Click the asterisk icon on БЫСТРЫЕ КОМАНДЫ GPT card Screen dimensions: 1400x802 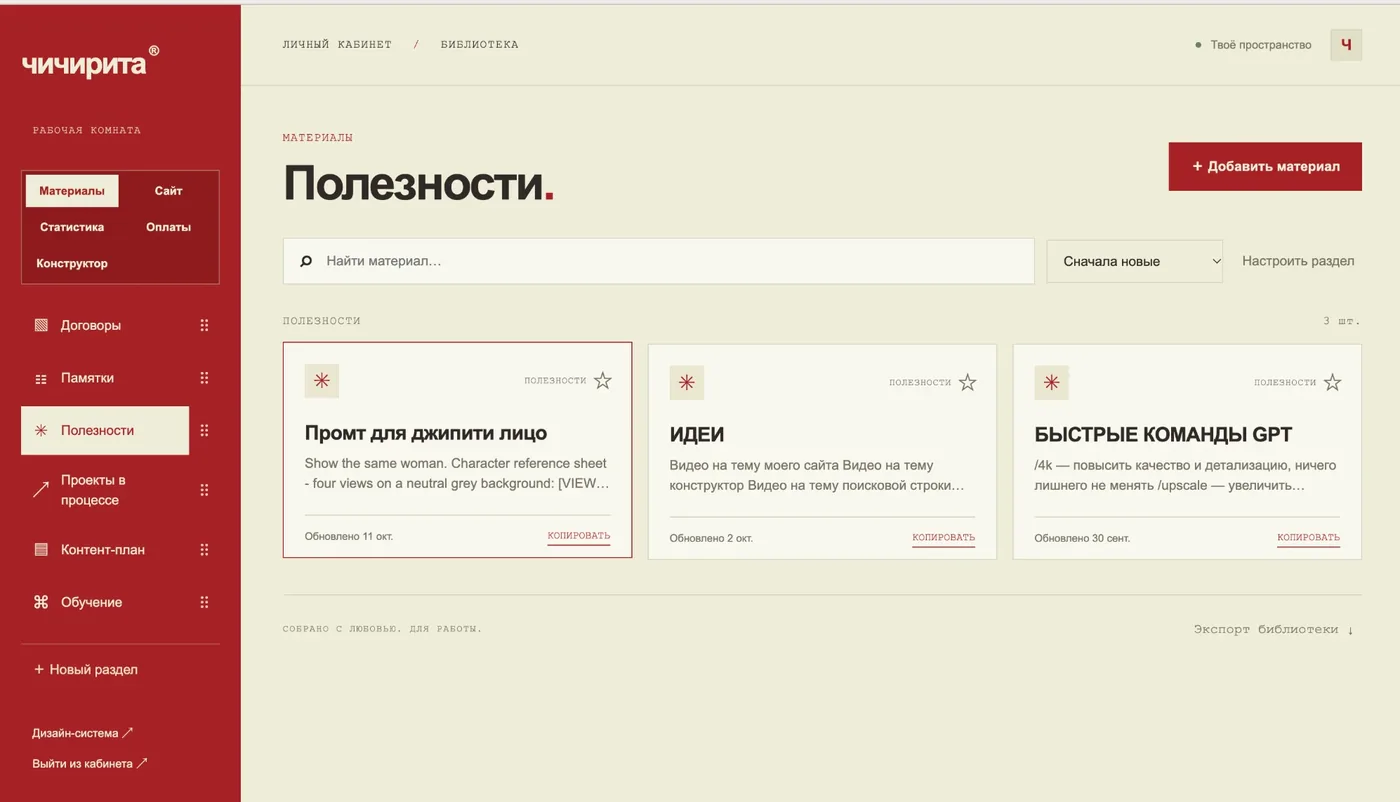pyautogui.click(x=1052, y=382)
